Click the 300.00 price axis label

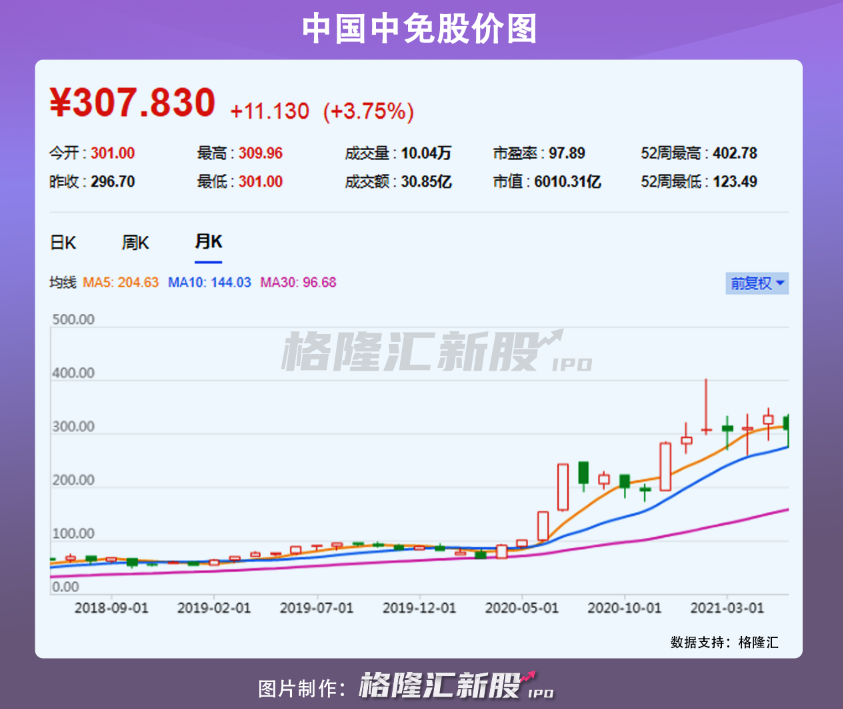pos(73,427)
